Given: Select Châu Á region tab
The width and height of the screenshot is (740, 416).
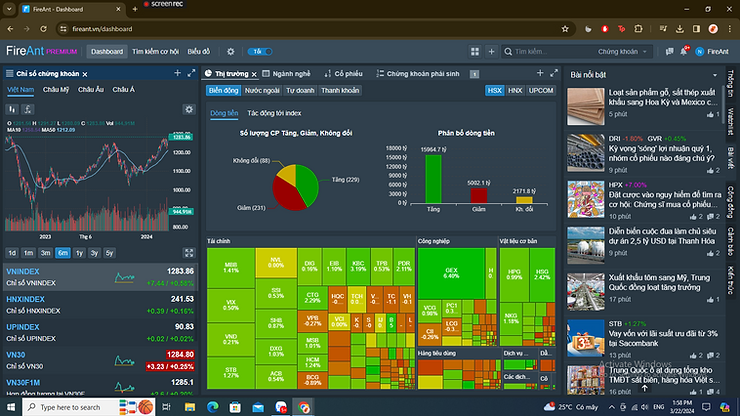Looking at the screenshot, I should point(124,90).
